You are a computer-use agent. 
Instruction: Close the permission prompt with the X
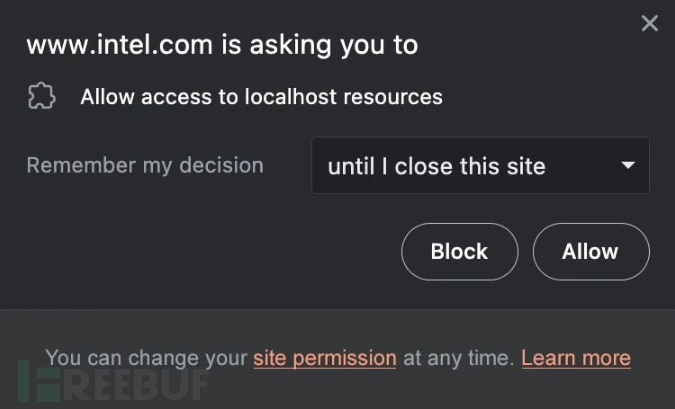point(650,23)
